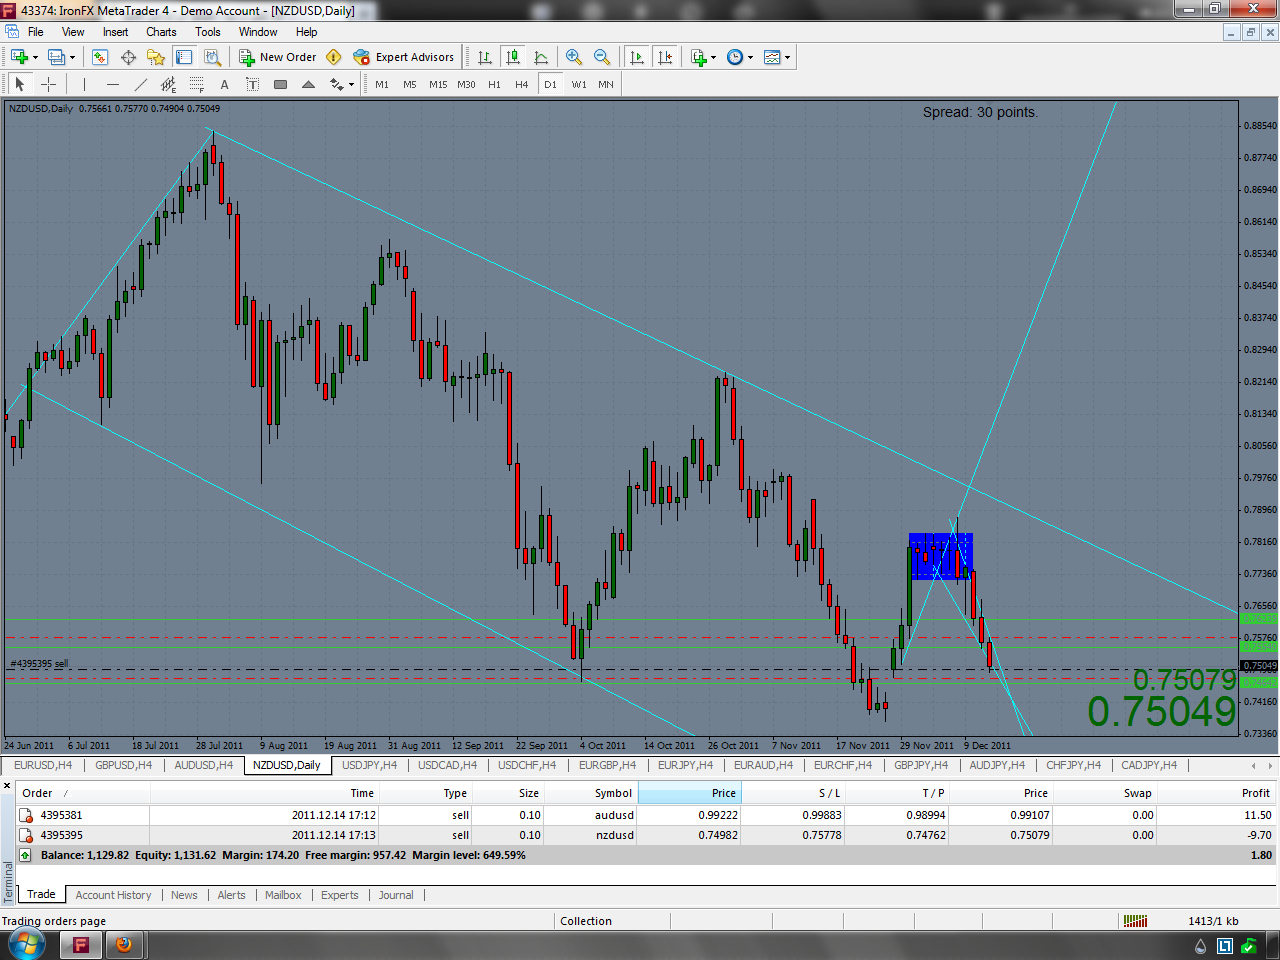The image size is (1280, 960).
Task: Open the Periods clock icon
Action: coord(735,57)
